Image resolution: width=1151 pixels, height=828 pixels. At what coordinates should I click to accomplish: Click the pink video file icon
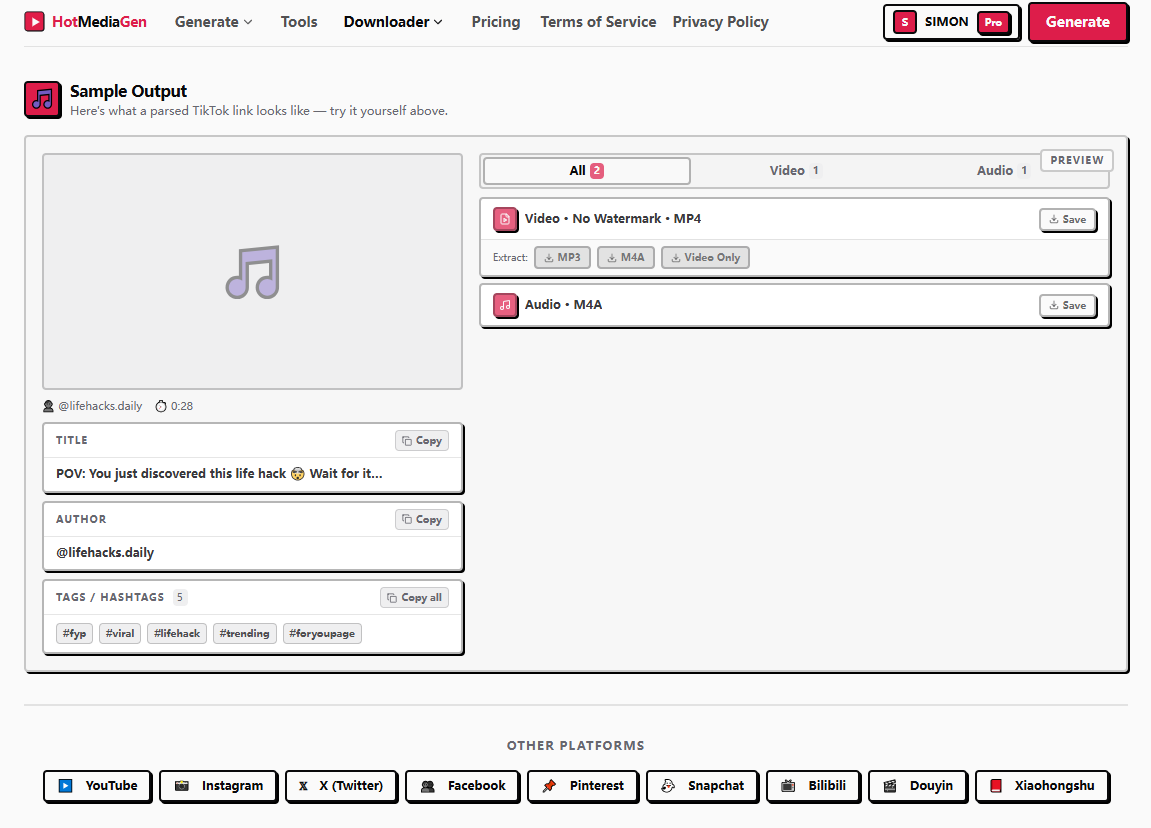(x=505, y=219)
